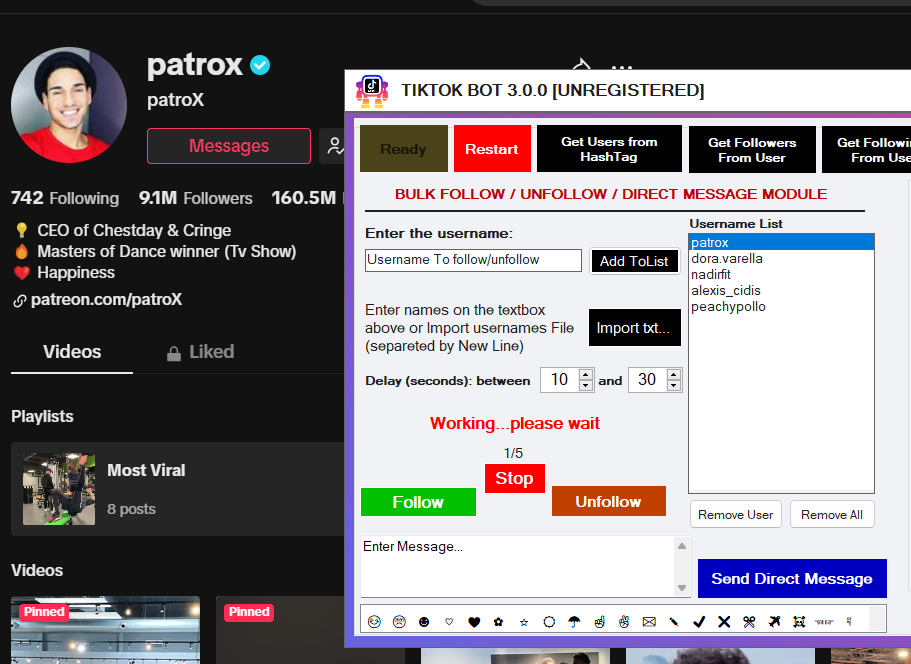Screen dimensions: 911x664
Task: Insert the outlined star symbol
Action: [524, 622]
